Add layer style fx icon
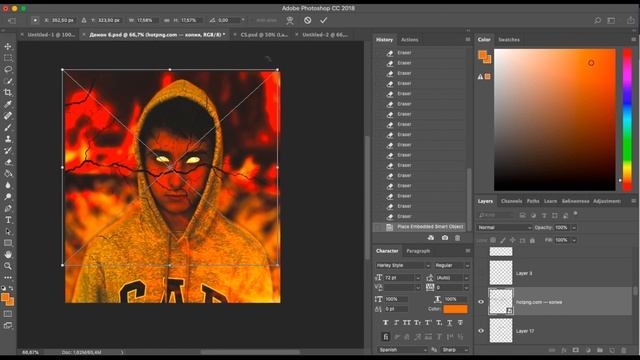 pyautogui.click(x=564, y=350)
